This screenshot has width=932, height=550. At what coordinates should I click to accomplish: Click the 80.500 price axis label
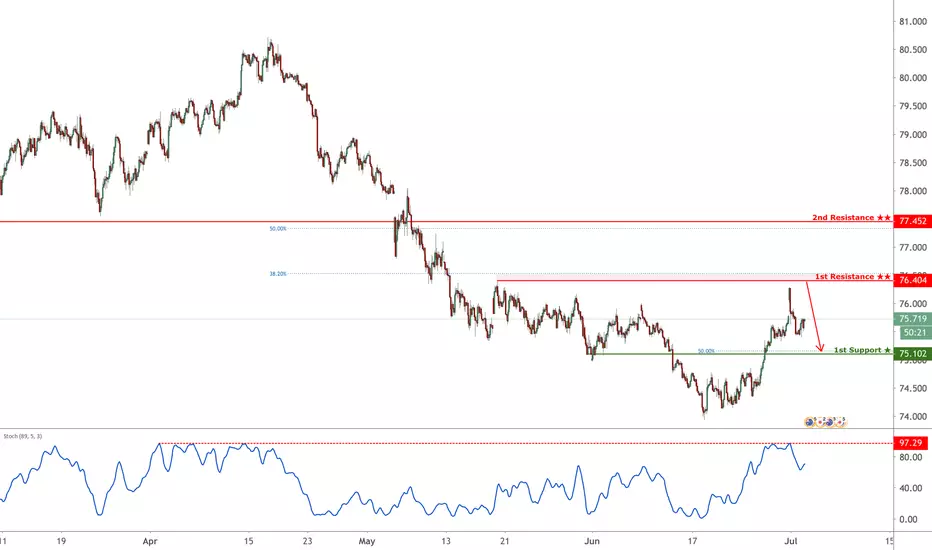point(912,50)
